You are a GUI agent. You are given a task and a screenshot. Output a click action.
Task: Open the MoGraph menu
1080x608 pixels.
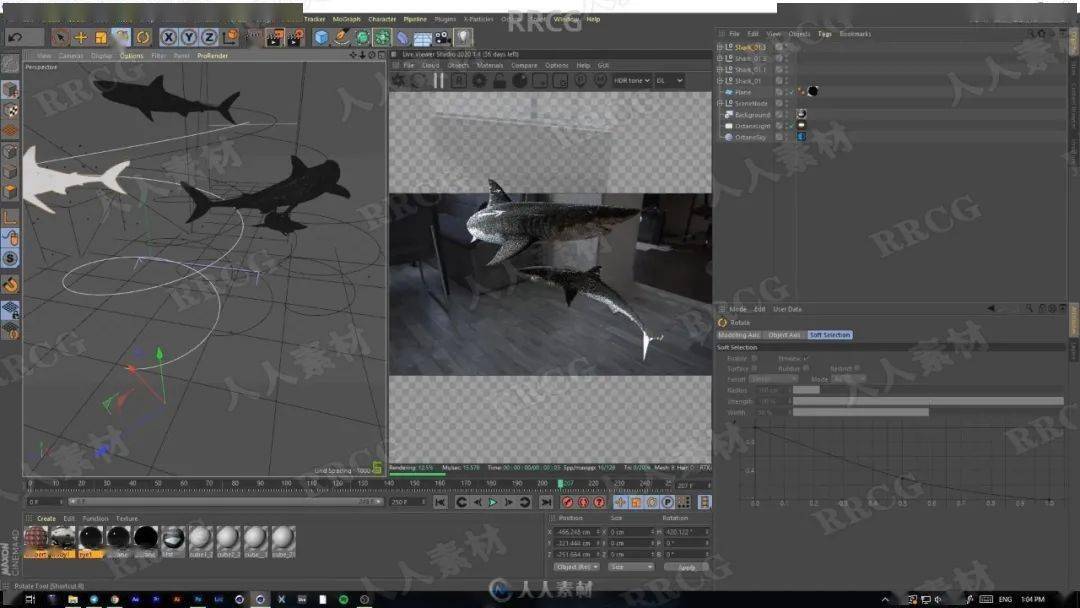pos(346,19)
